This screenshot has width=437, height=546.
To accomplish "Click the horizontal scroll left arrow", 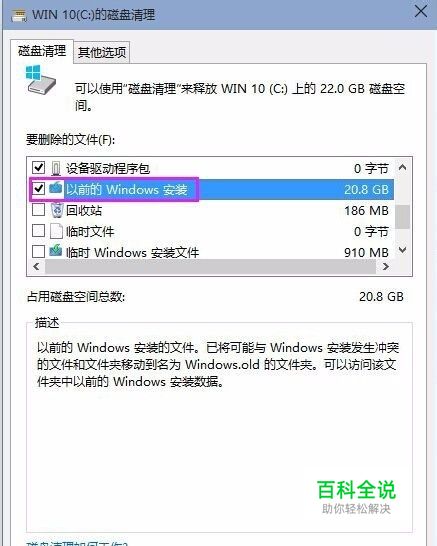I will (x=36, y=267).
